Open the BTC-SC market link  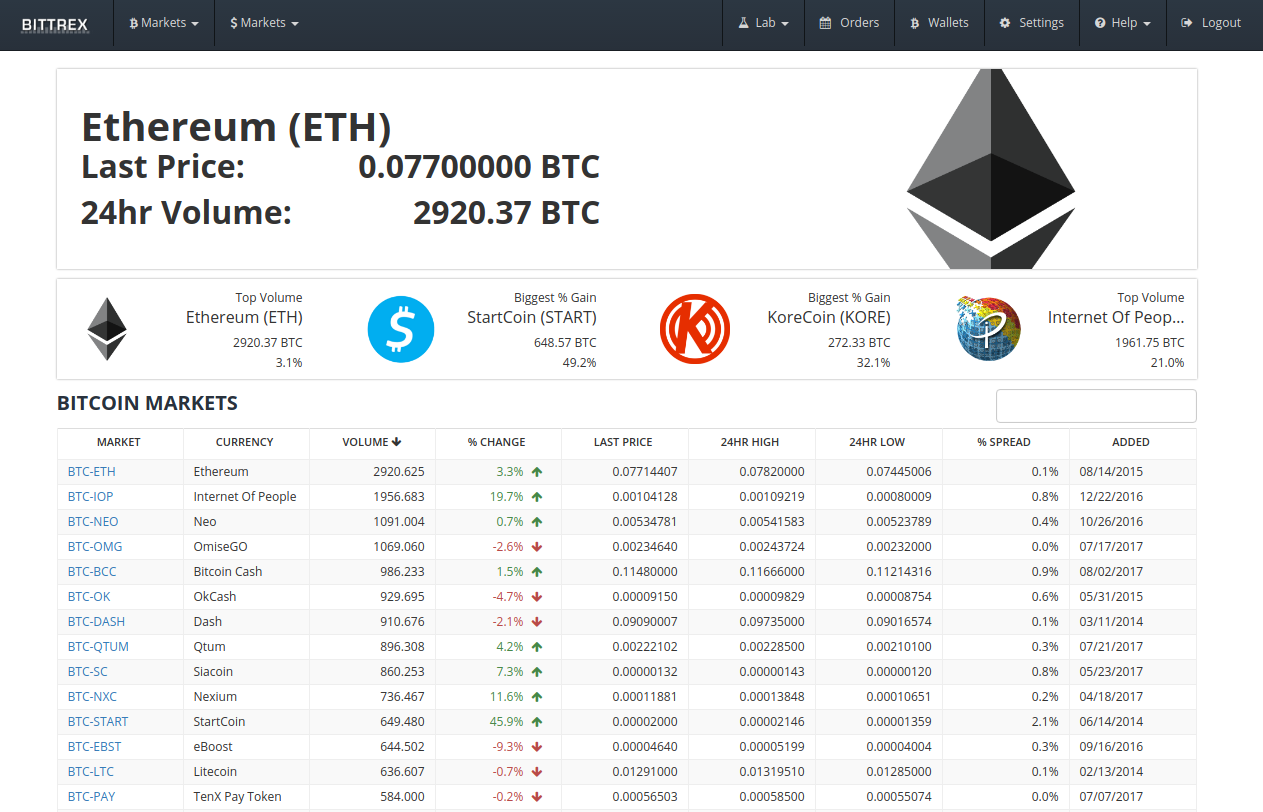point(88,672)
